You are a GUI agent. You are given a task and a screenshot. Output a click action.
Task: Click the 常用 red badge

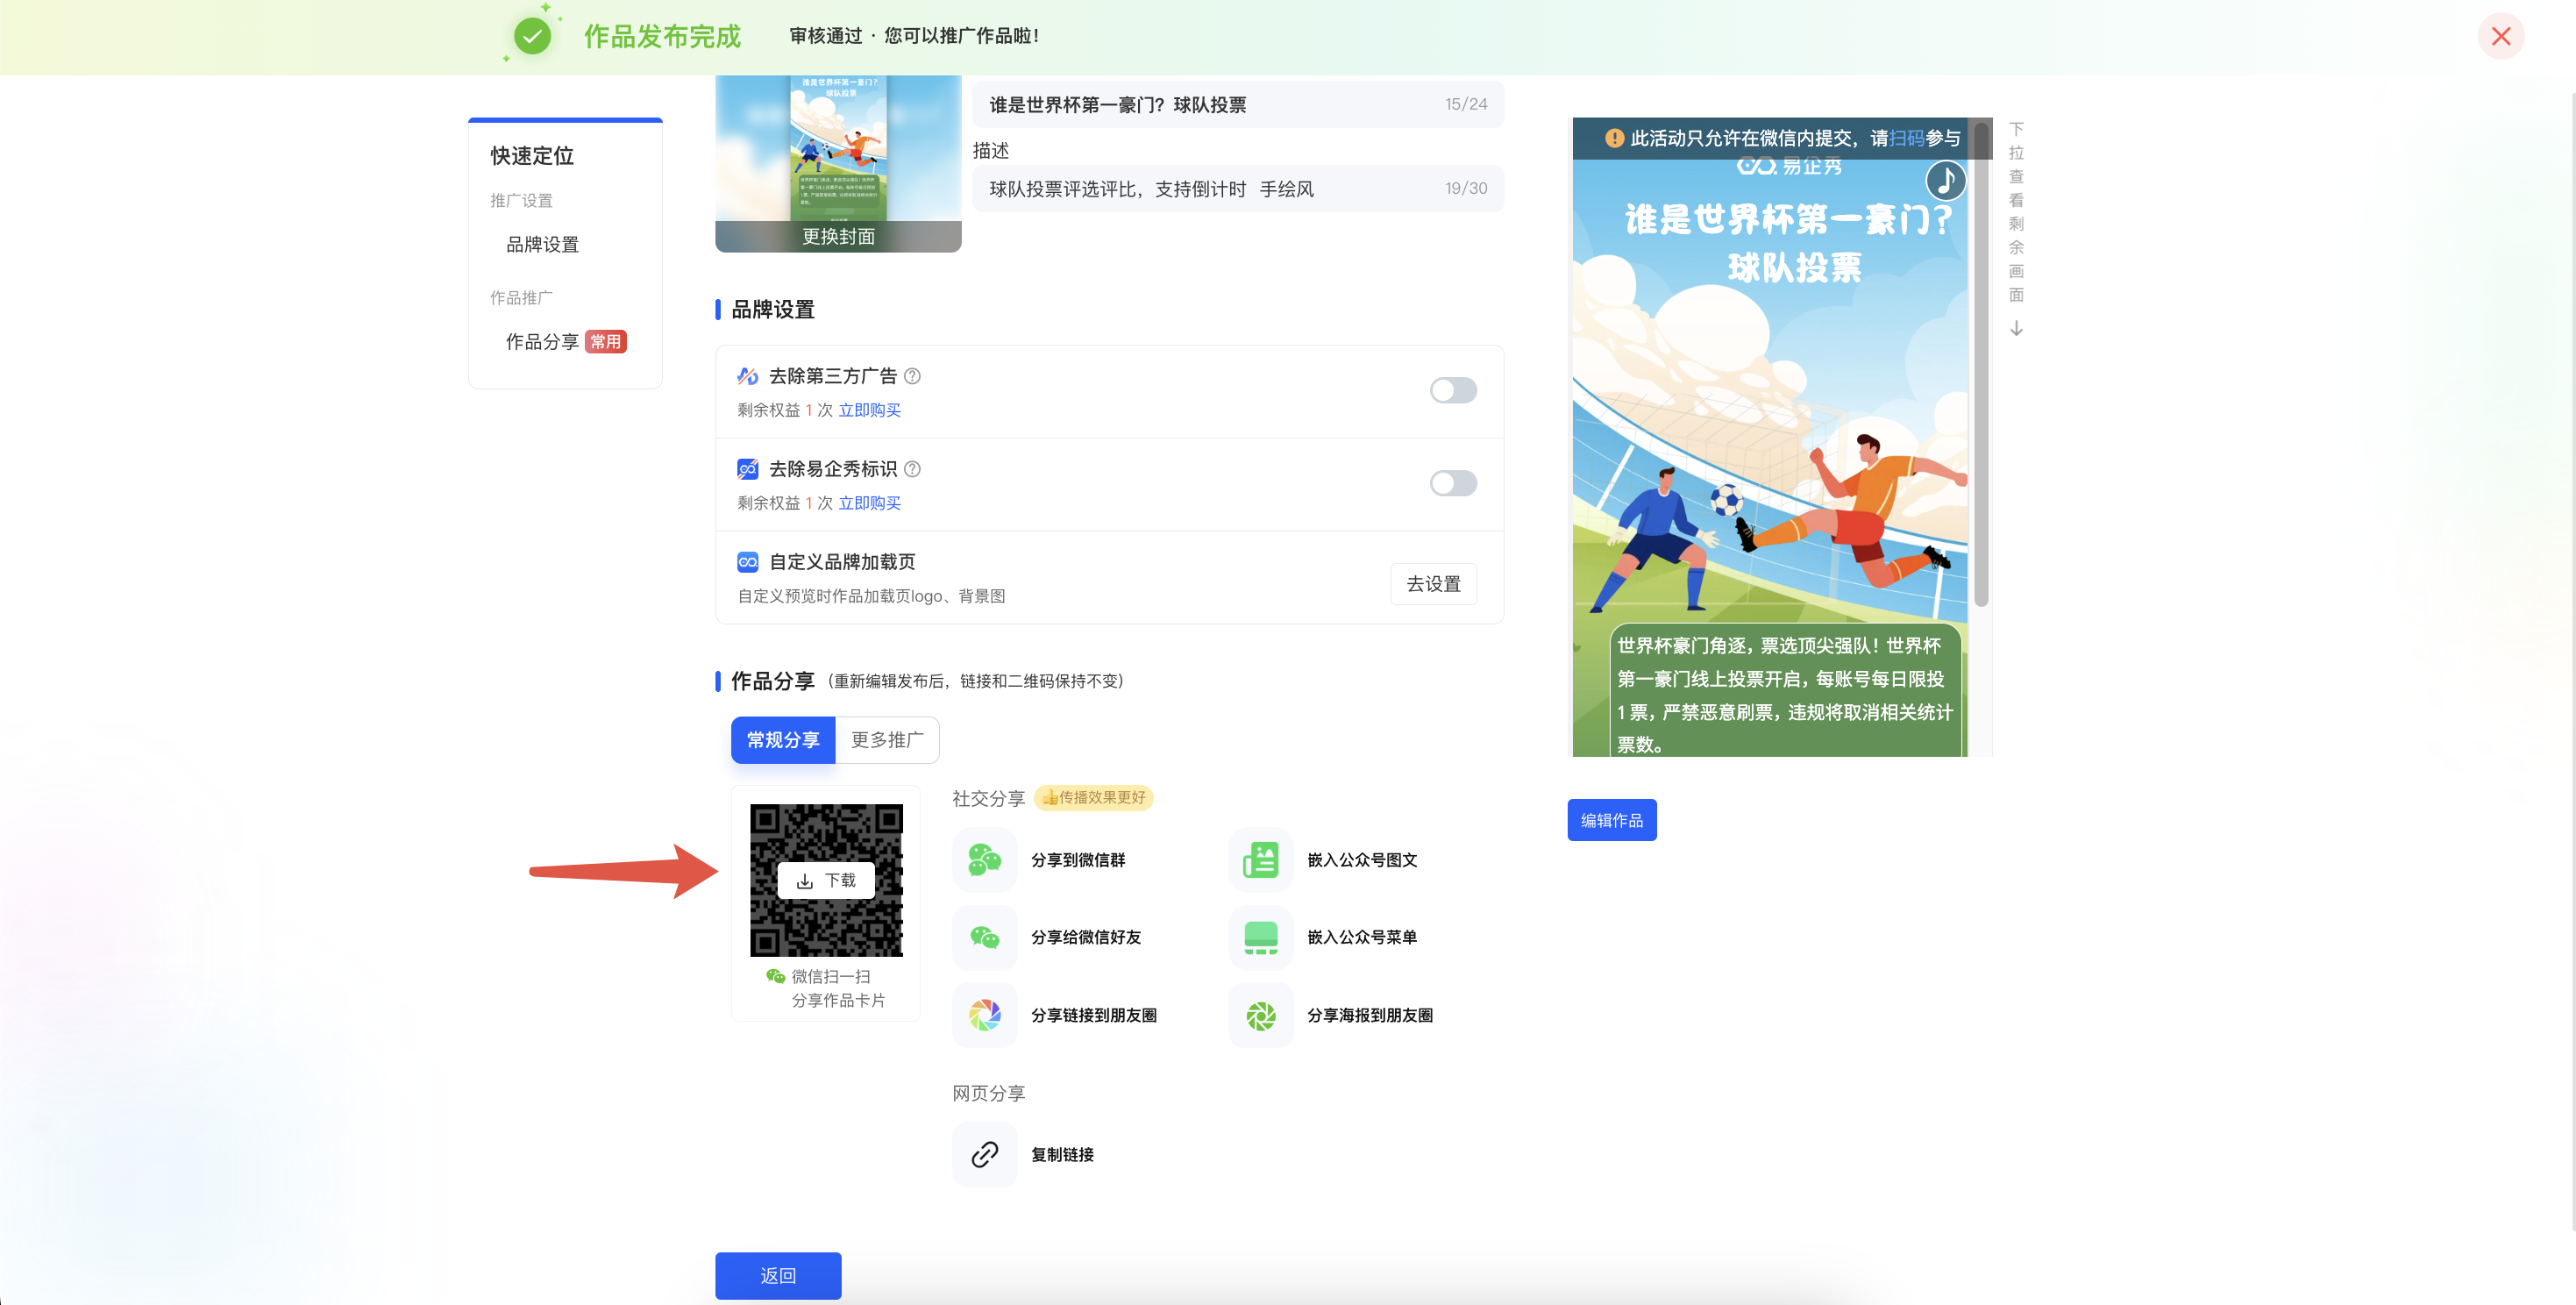click(x=605, y=342)
